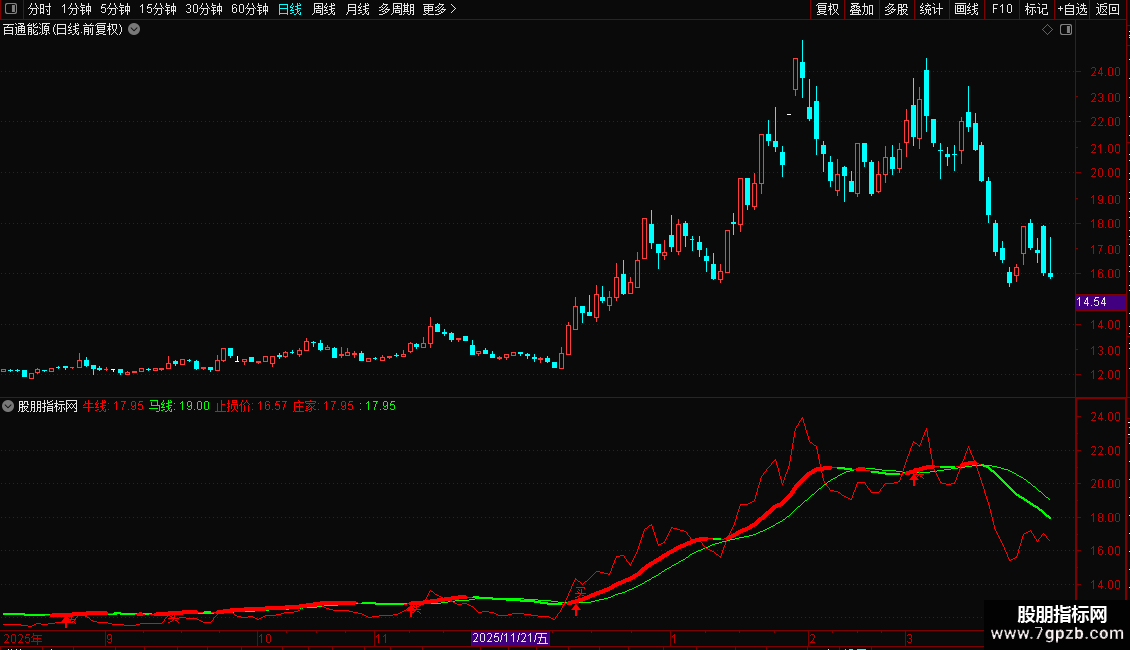Add stock via +自选 button

[x=1072, y=9]
